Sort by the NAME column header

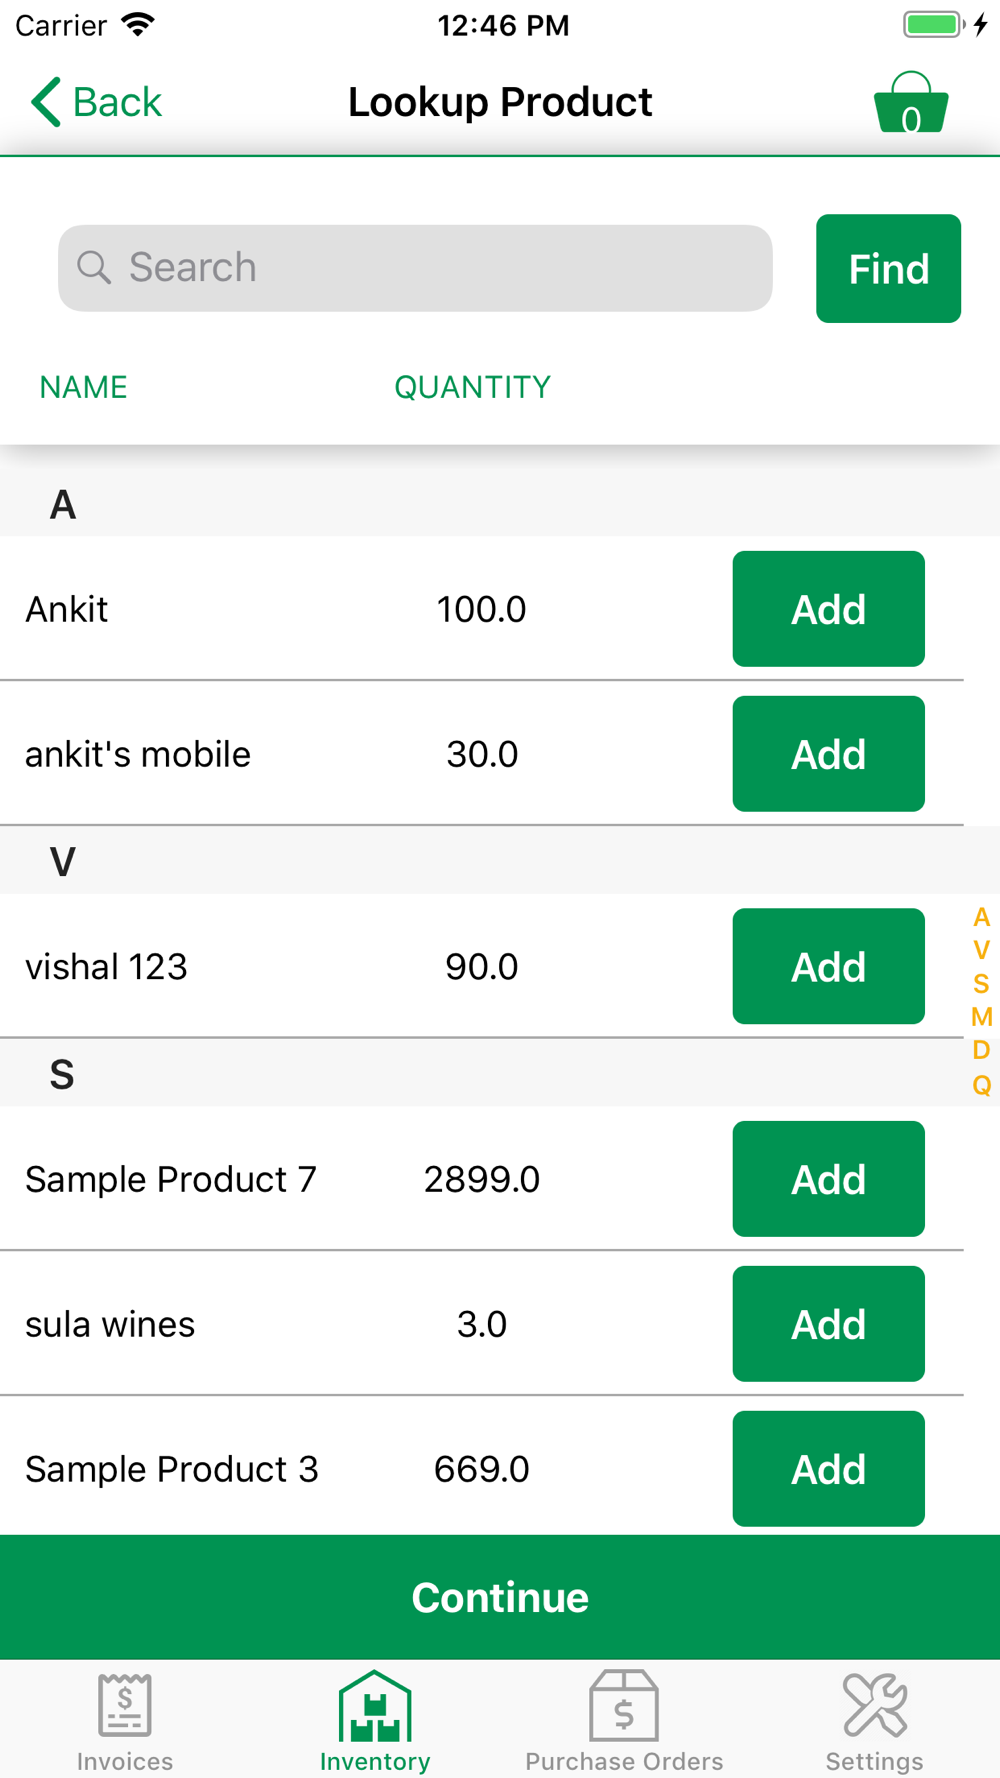(83, 387)
